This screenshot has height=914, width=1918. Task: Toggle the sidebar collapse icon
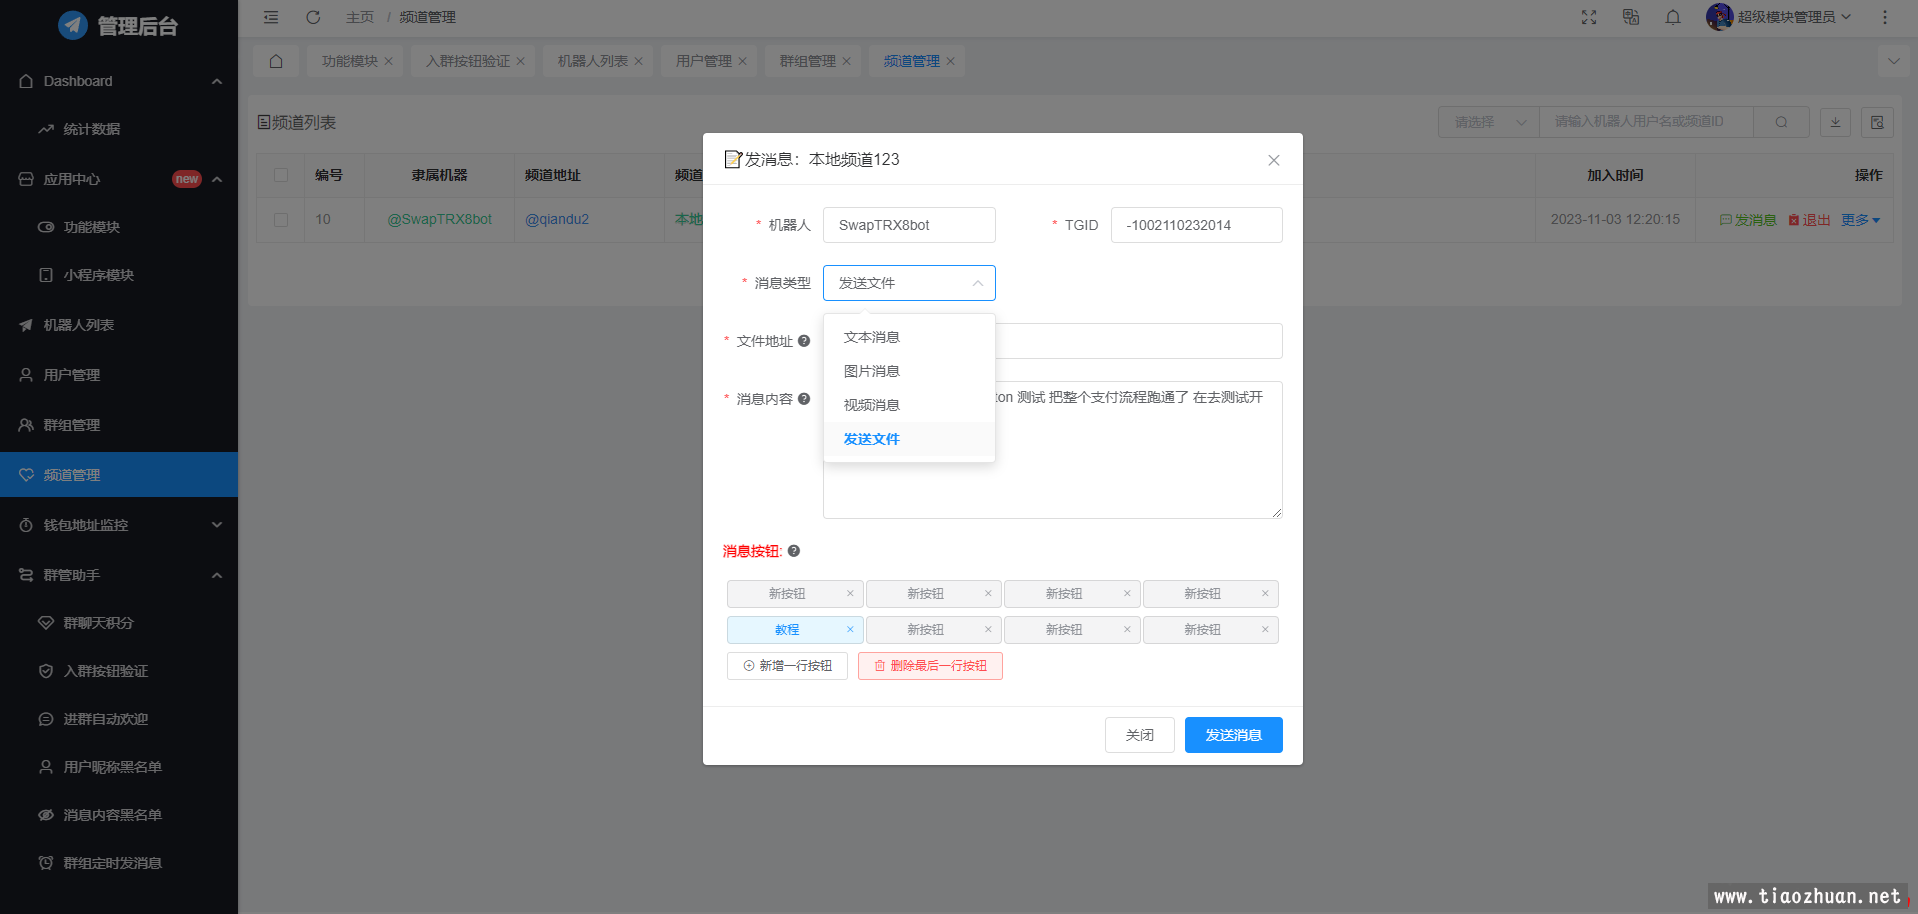click(x=271, y=17)
